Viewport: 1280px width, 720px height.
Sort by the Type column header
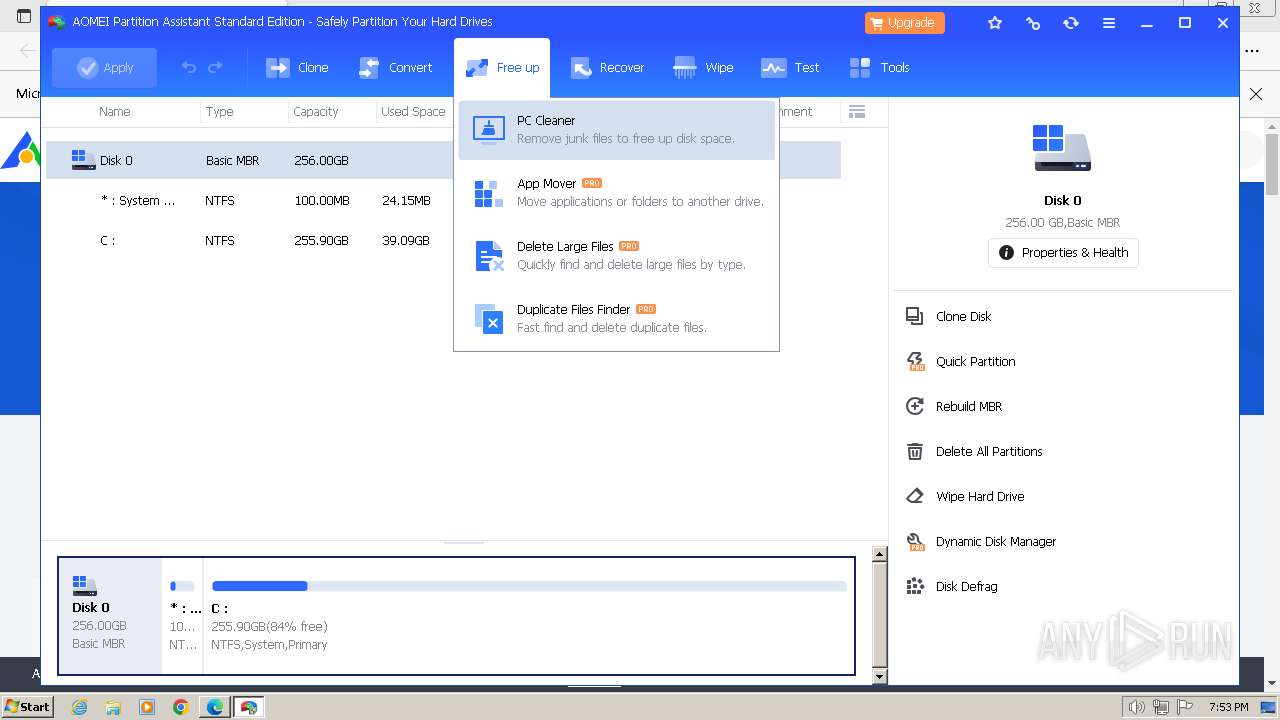click(219, 111)
